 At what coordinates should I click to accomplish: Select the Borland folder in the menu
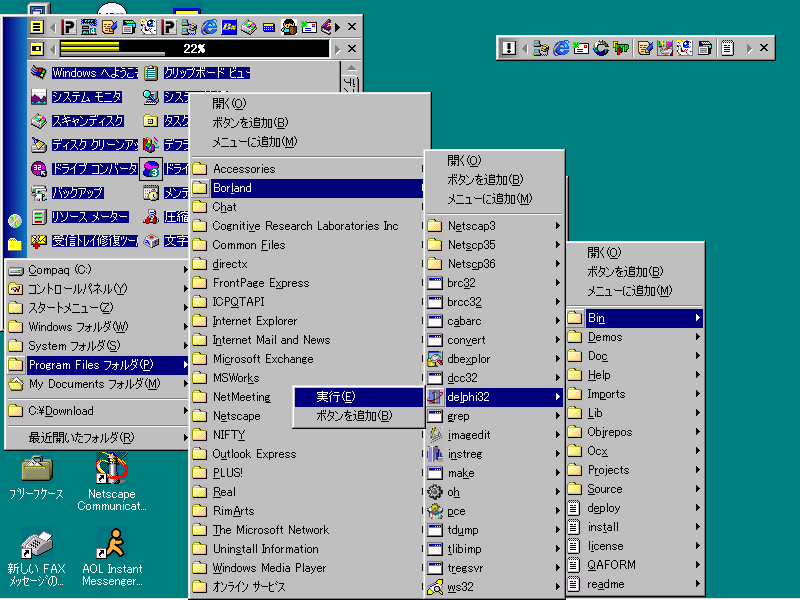308,188
